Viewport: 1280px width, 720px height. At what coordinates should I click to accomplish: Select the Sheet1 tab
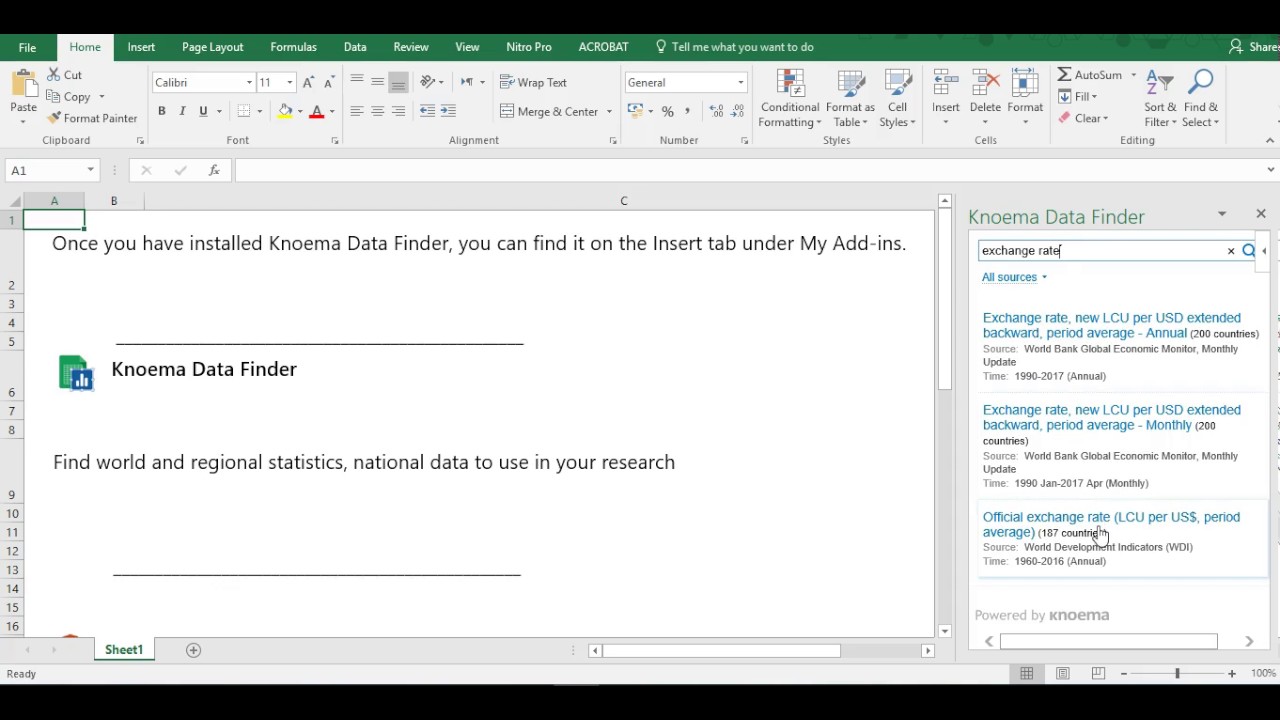point(124,650)
